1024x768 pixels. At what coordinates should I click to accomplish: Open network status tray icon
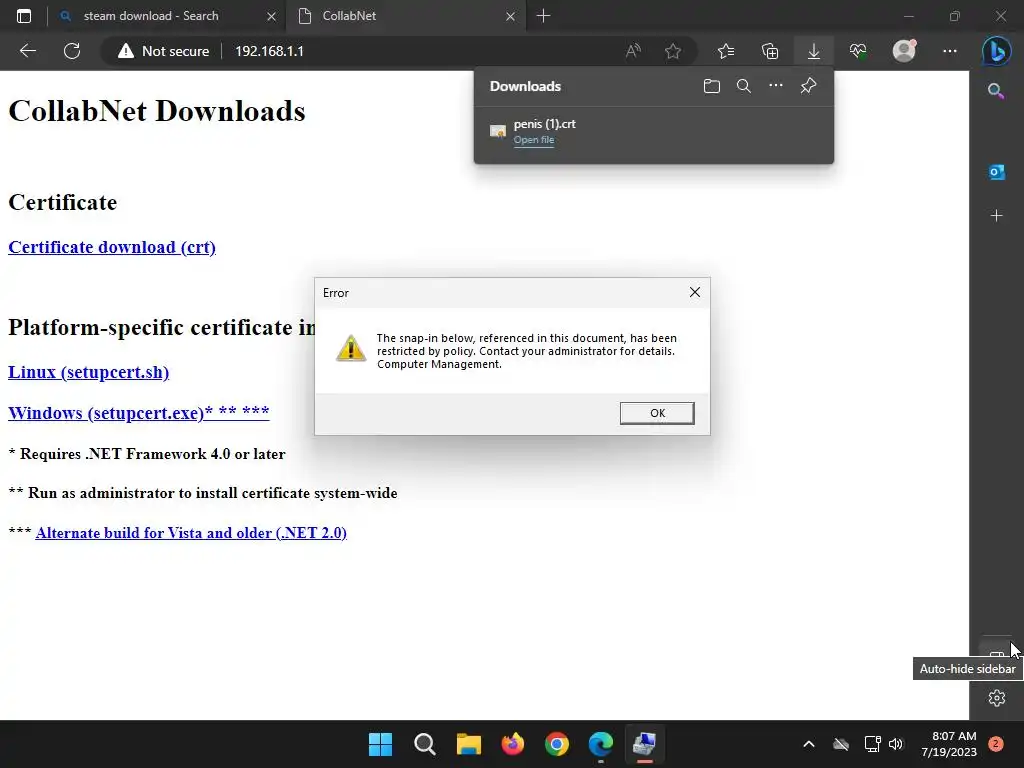[872, 744]
